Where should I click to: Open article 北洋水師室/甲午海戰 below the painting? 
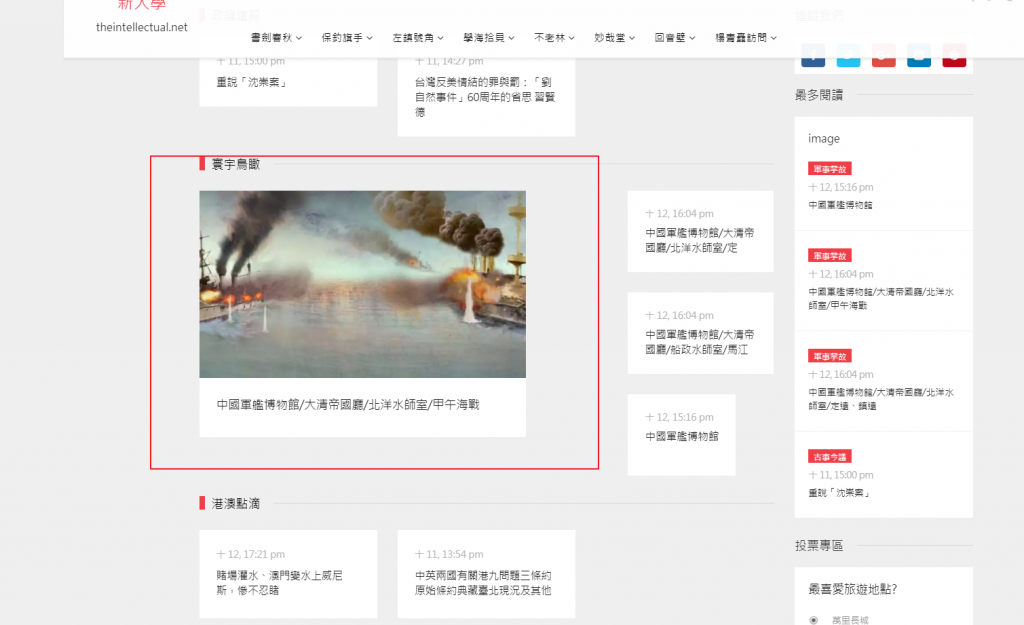[x=348, y=405]
